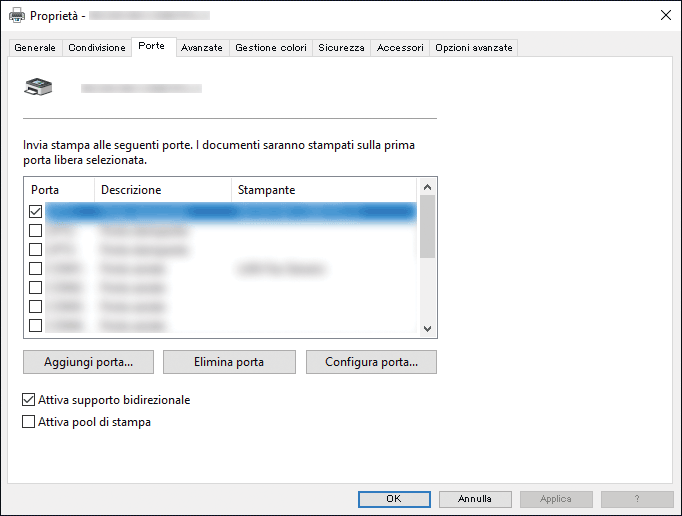Uncheck the highlighted port's checkbox
Viewport: 682px width, 516px height.
(x=36, y=211)
